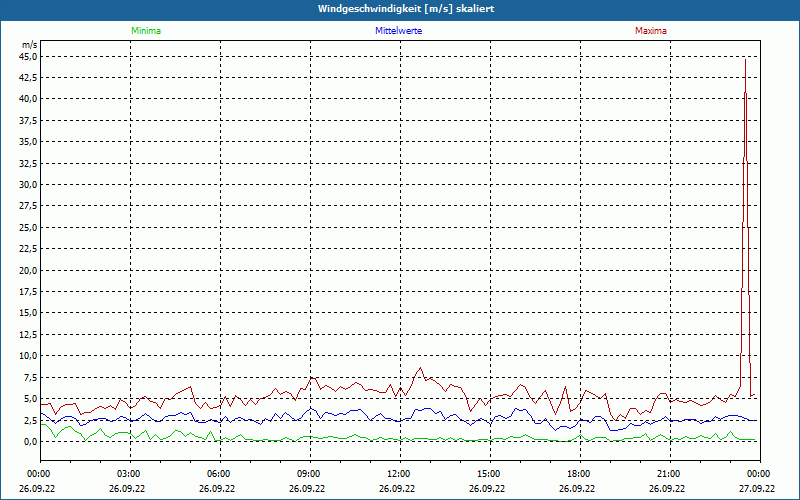The width and height of the screenshot is (800, 500).
Task: Click the 0,0 y-axis value
Action: tap(31, 441)
